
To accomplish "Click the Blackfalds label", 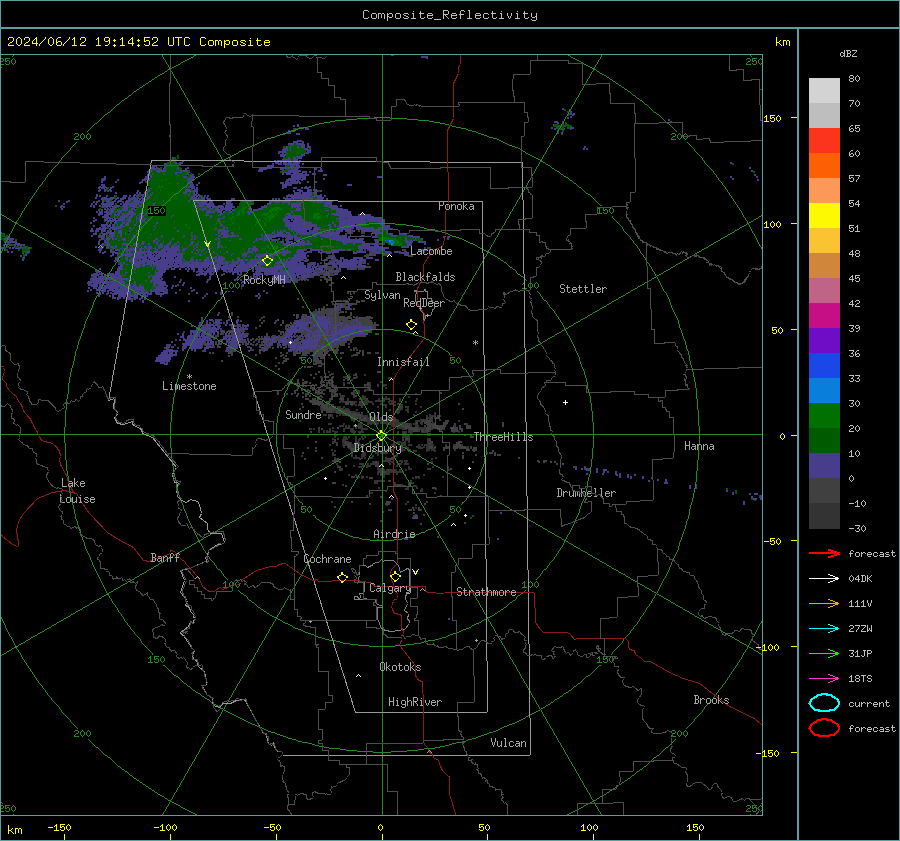I will [x=425, y=277].
